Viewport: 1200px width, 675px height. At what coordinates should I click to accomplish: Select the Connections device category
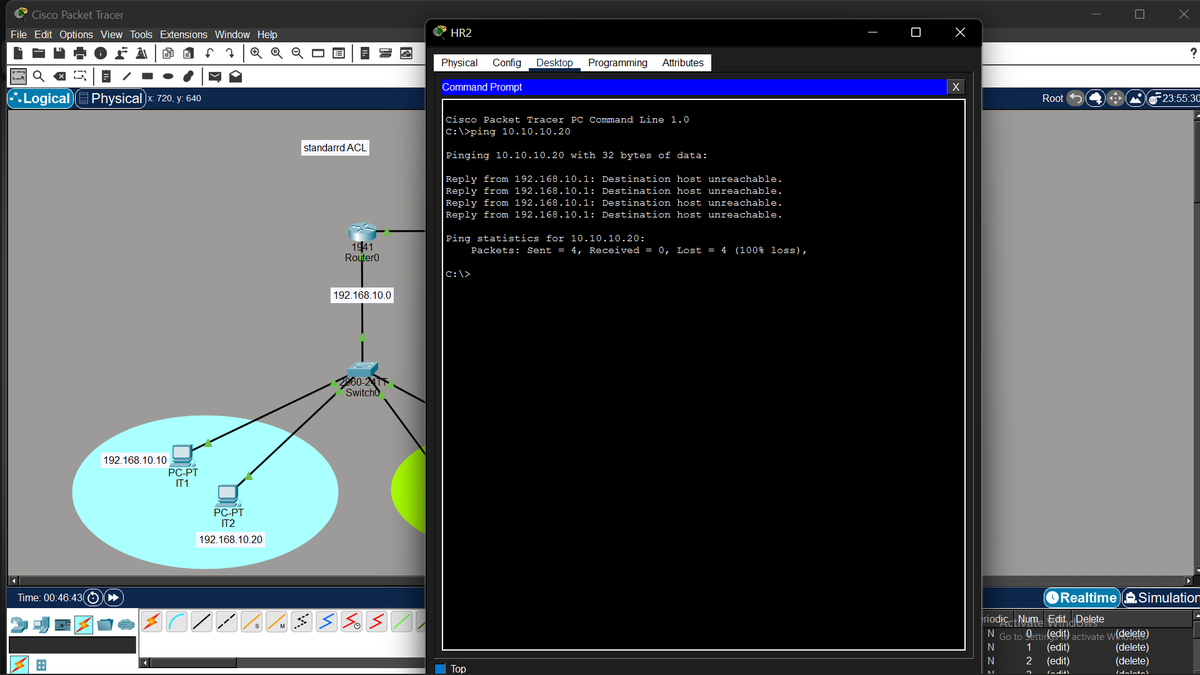pyautogui.click(x=83, y=622)
